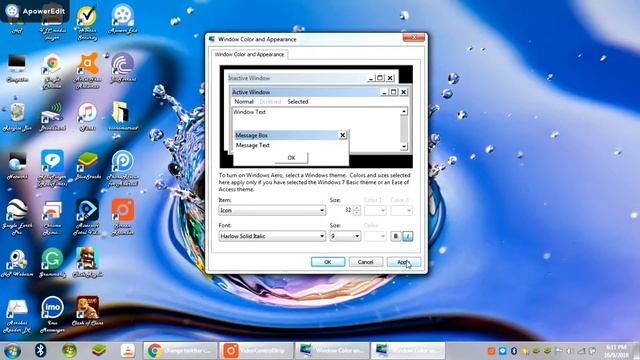Open the Aiseesoft Total Video desktop shortcut
The height and width of the screenshot is (360, 640).
point(87,217)
